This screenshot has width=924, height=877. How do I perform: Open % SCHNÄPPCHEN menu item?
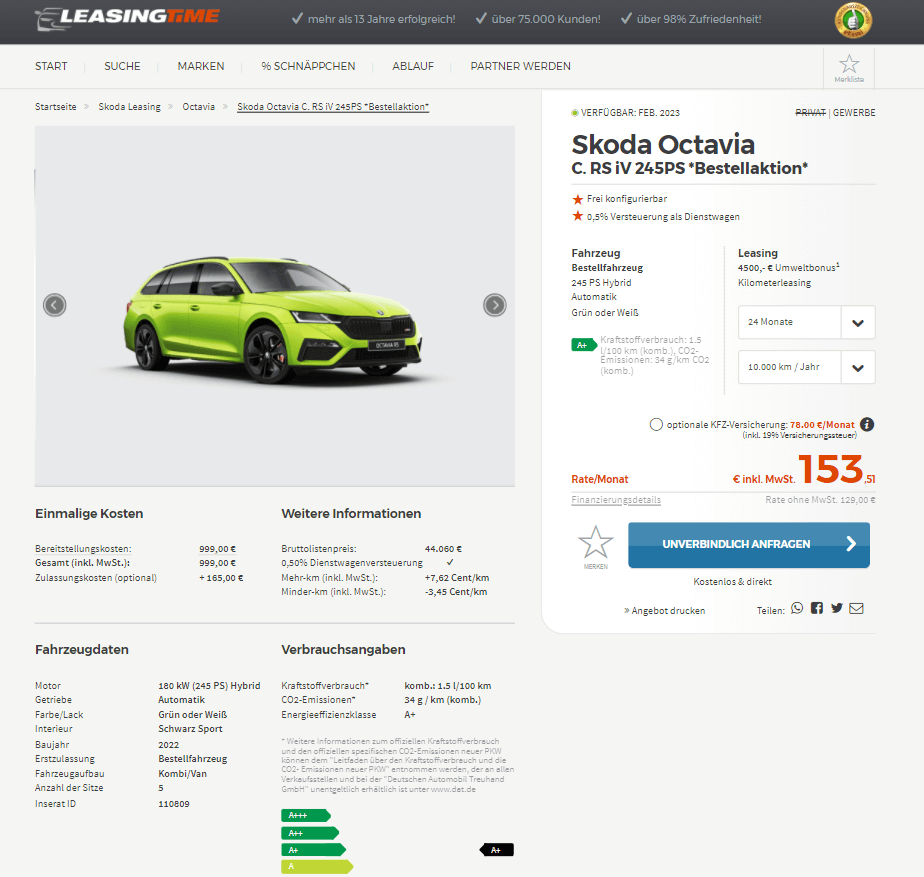tap(308, 66)
